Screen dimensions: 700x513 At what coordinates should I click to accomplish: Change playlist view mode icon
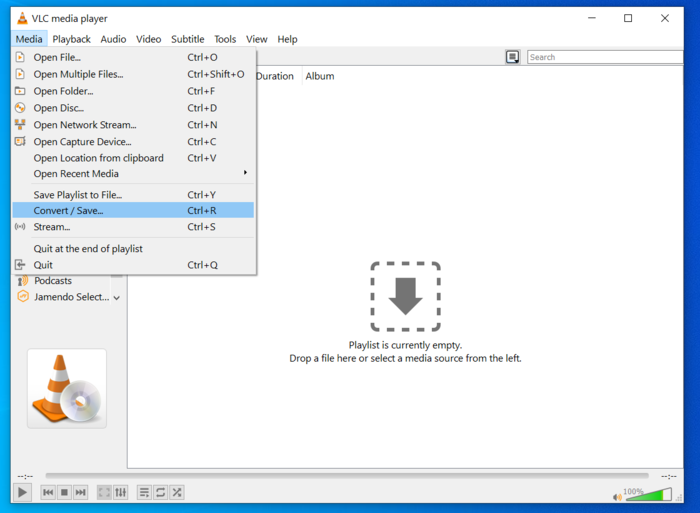pyautogui.click(x=513, y=57)
